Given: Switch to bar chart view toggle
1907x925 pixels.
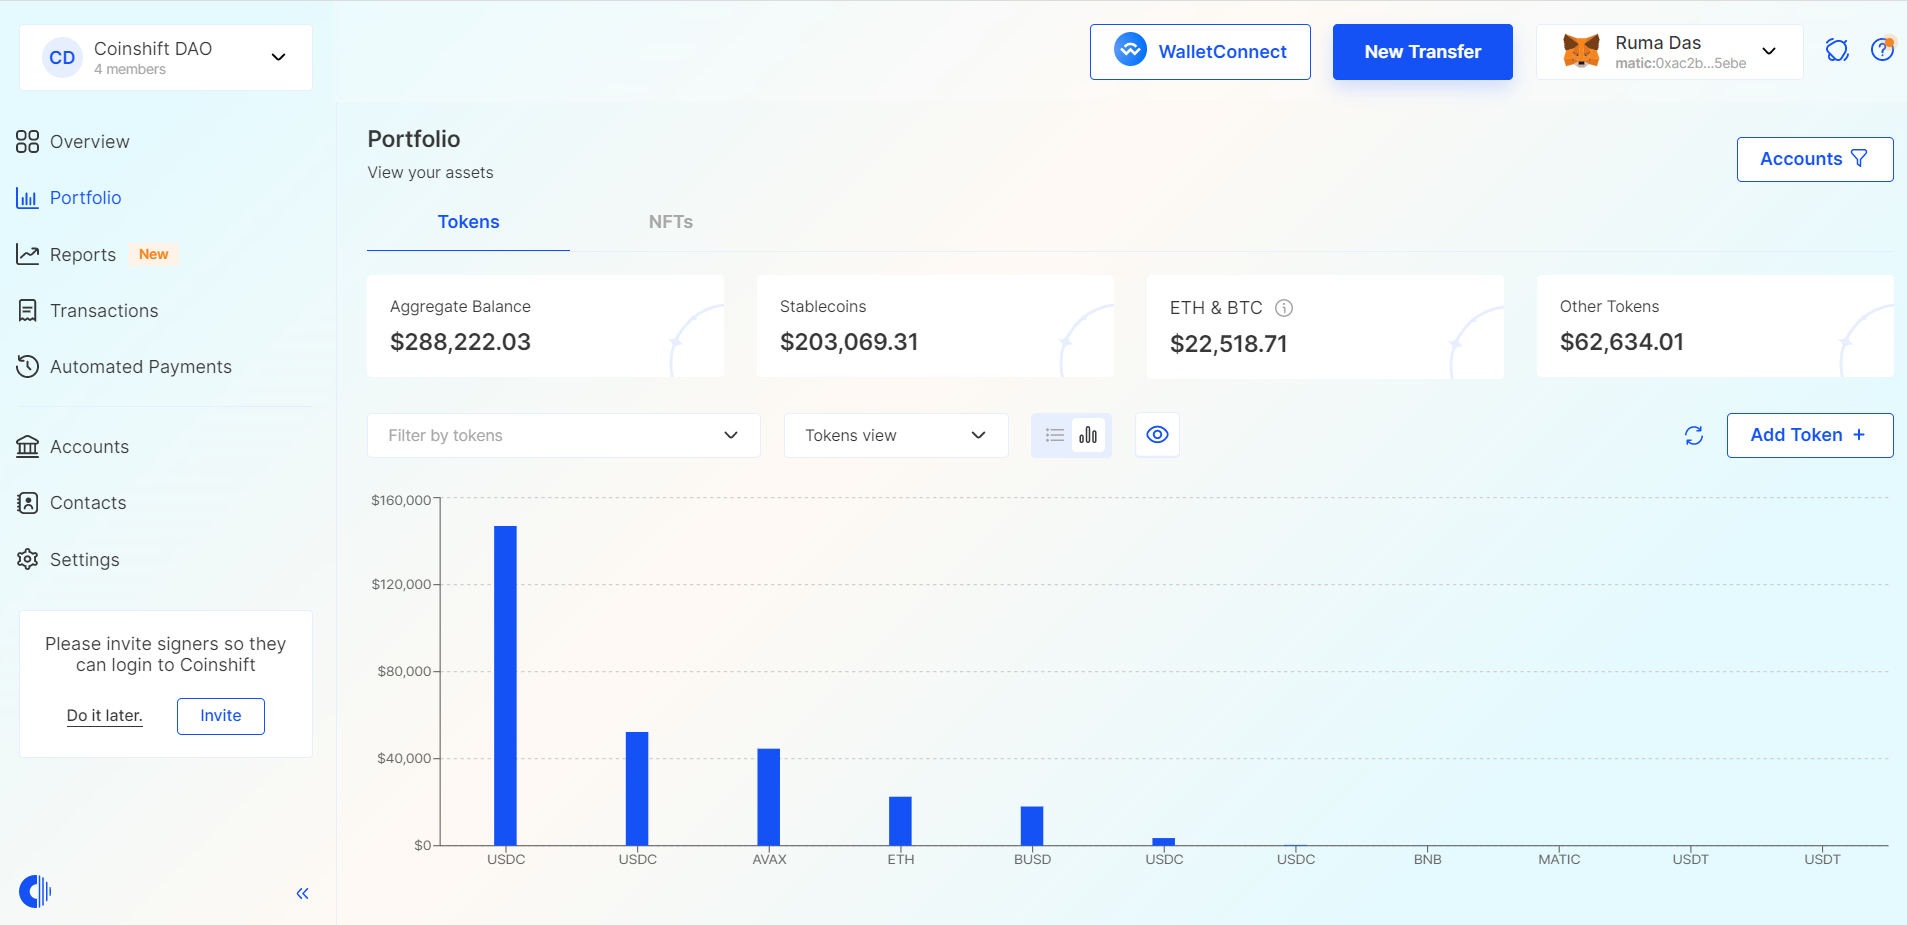Looking at the screenshot, I should [1088, 435].
